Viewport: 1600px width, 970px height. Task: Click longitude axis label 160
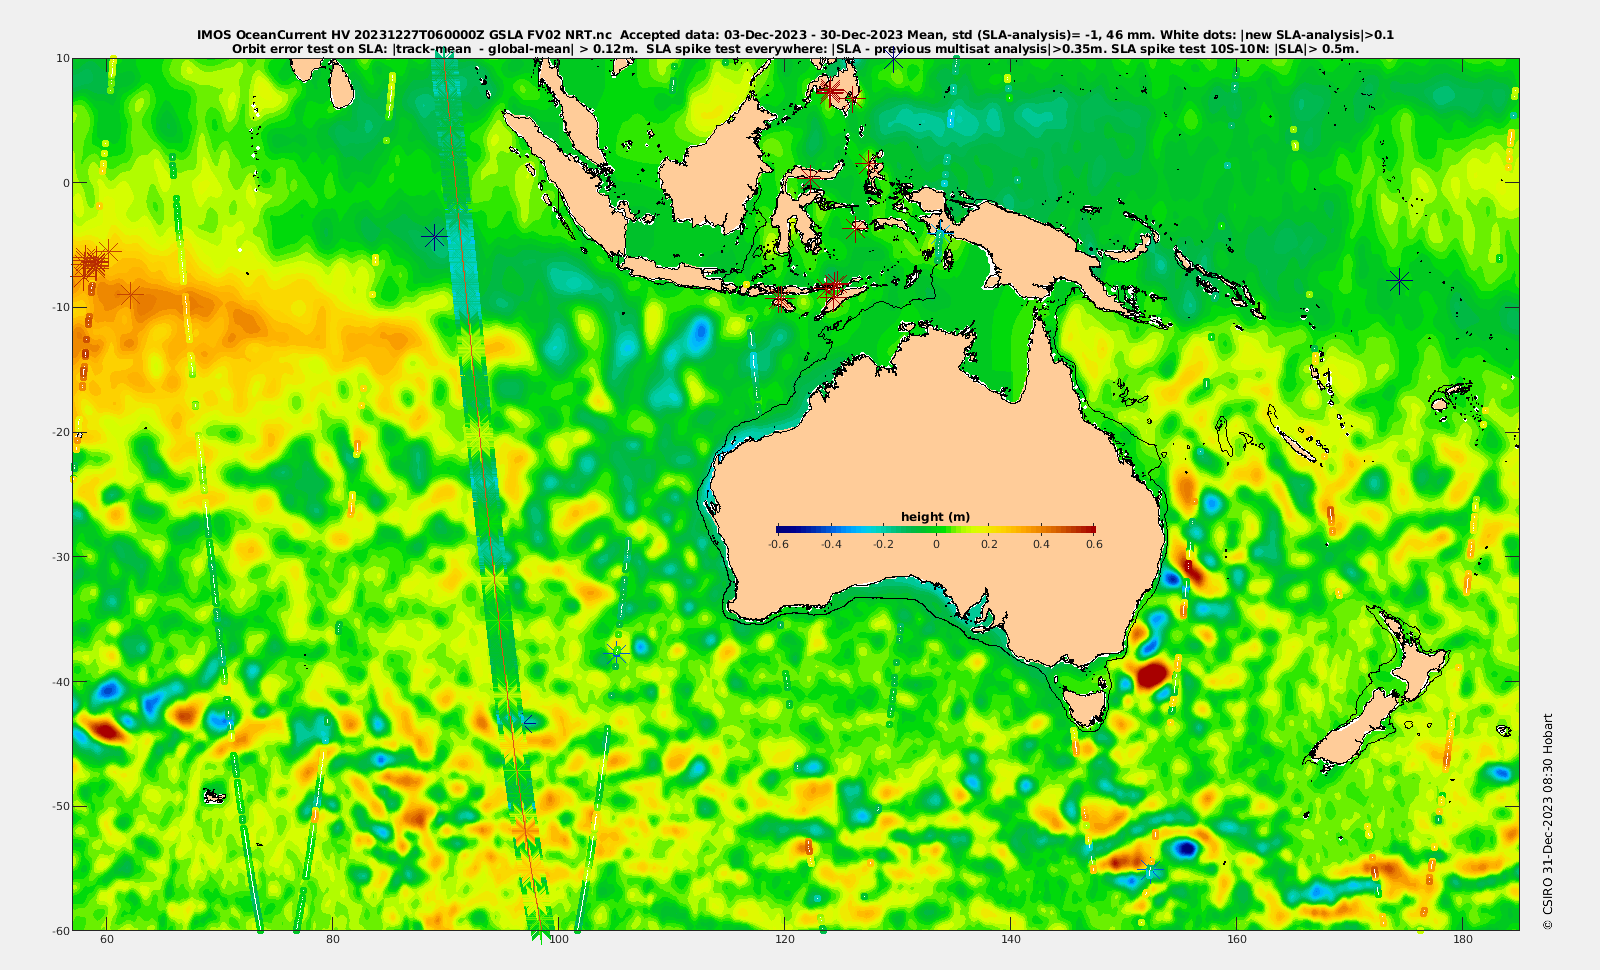(x=1237, y=940)
